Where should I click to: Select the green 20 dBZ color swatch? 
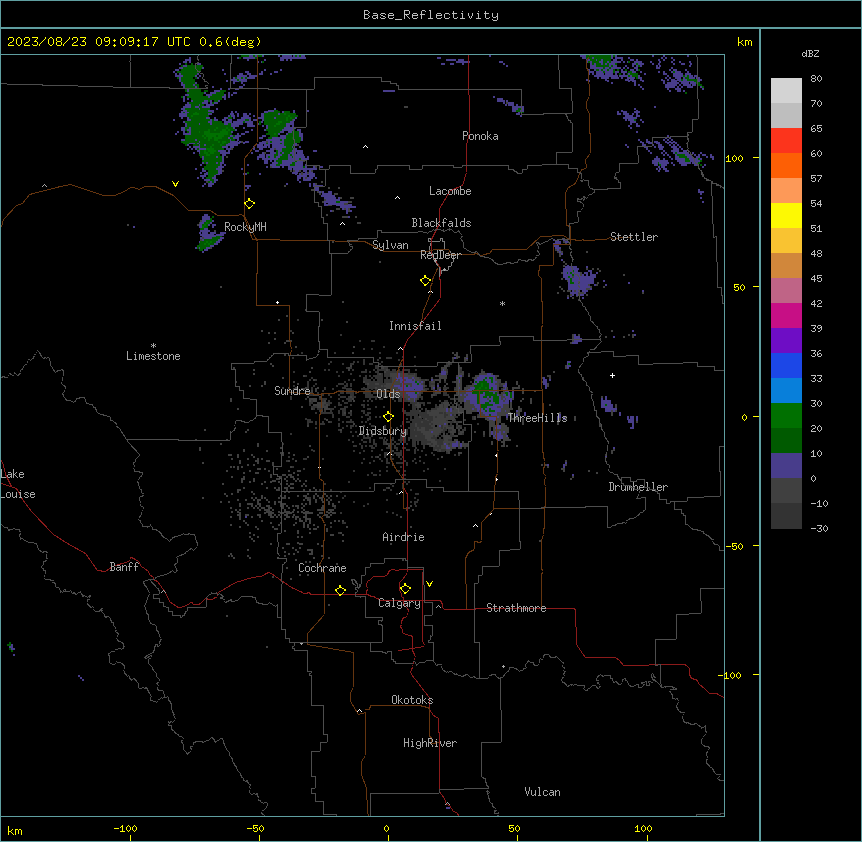[x=786, y=416]
